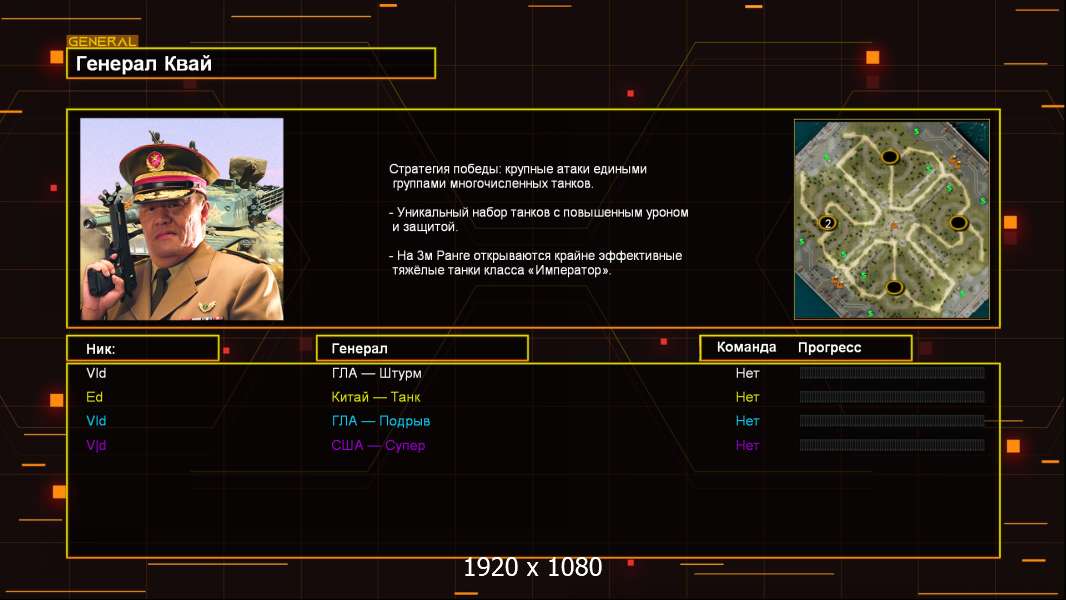Pick the bottom start position on the minimap
The height and width of the screenshot is (600, 1066).
(x=894, y=287)
